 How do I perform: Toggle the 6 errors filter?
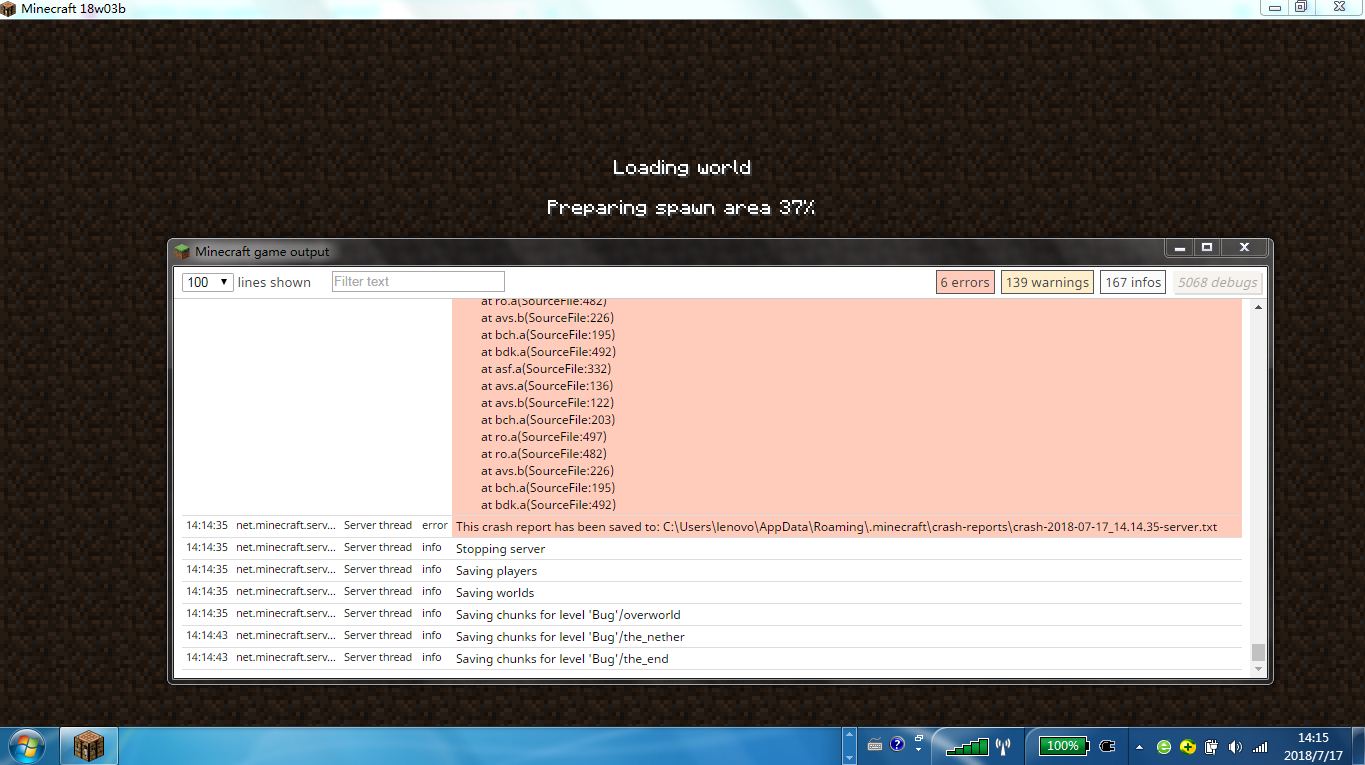point(965,282)
